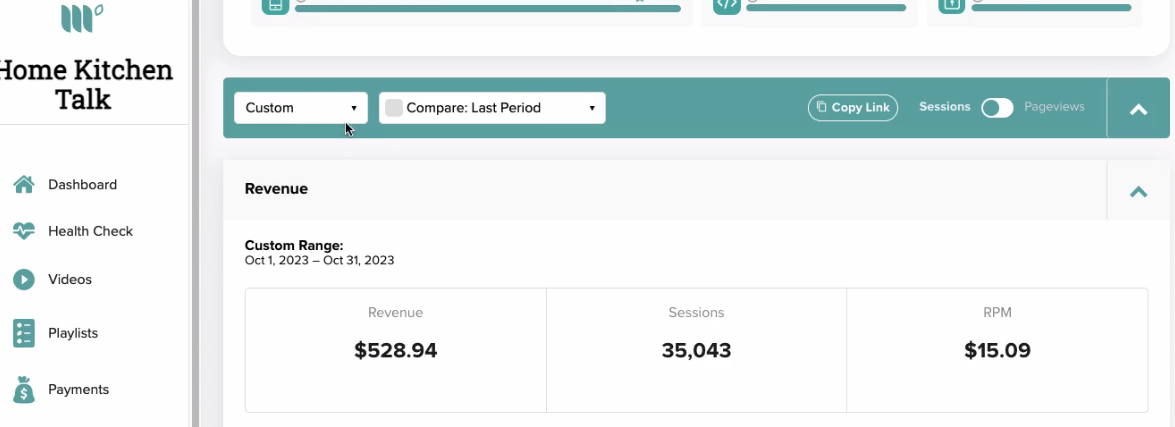Click the Copy Link button
This screenshot has height=427, width=1175.
853,108
